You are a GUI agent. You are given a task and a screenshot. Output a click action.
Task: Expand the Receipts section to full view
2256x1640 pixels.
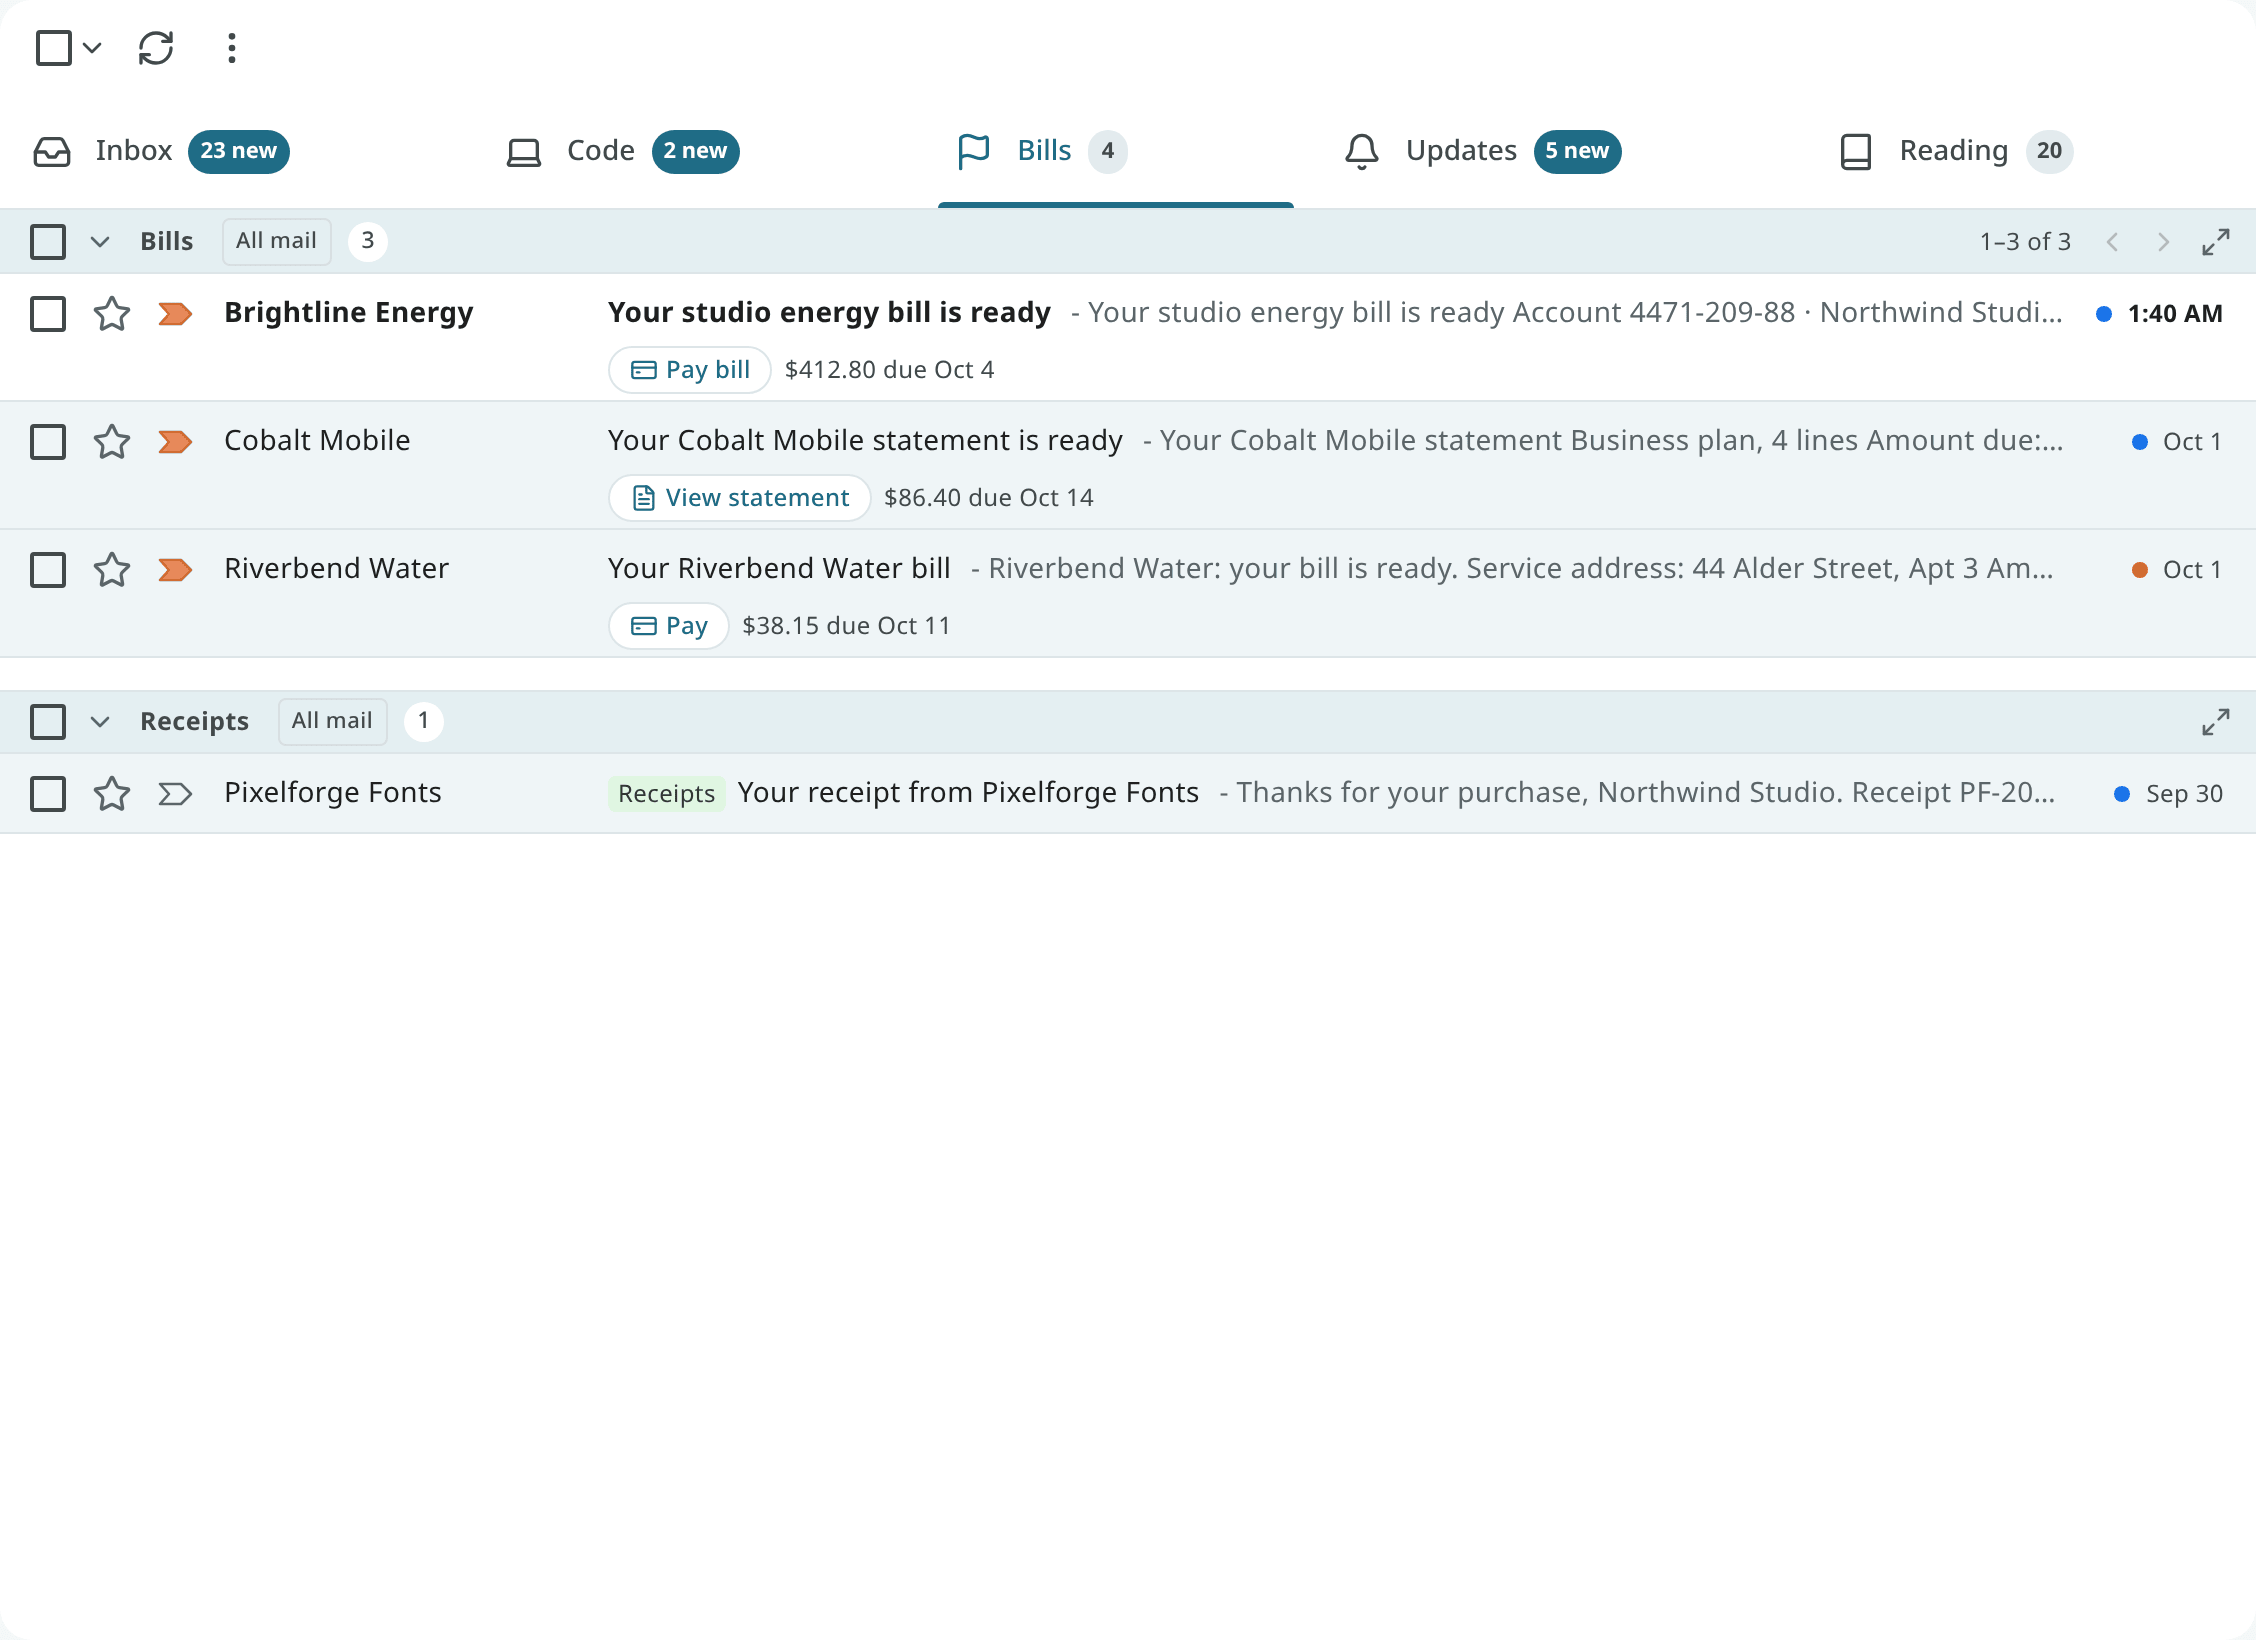click(2216, 722)
